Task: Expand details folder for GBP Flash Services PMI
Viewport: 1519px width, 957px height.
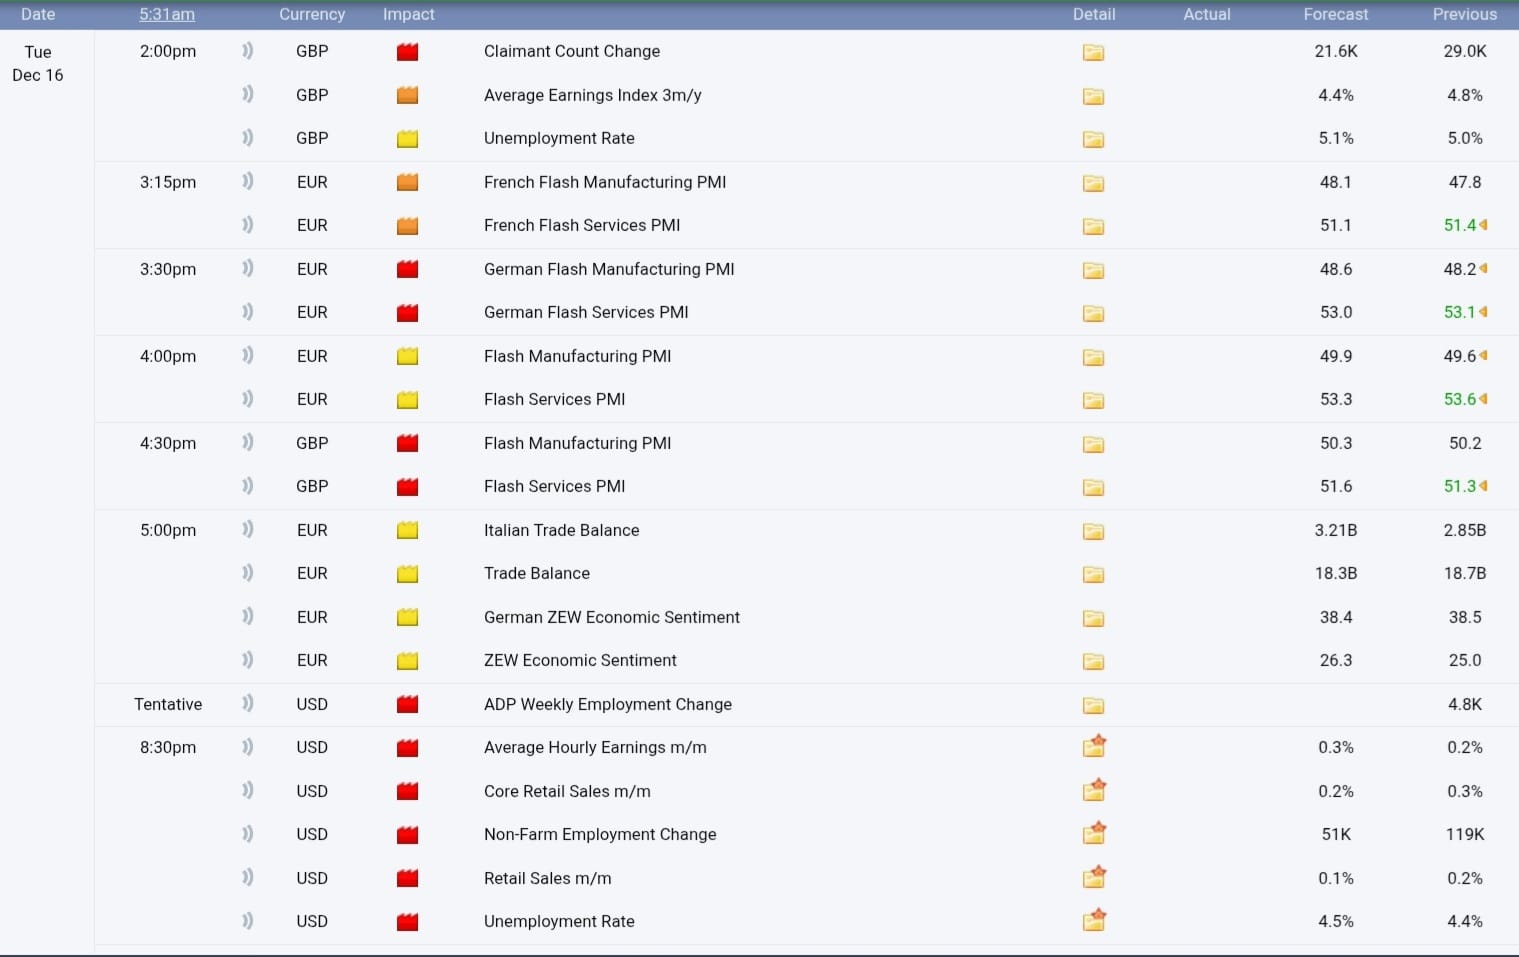Action: (1093, 487)
